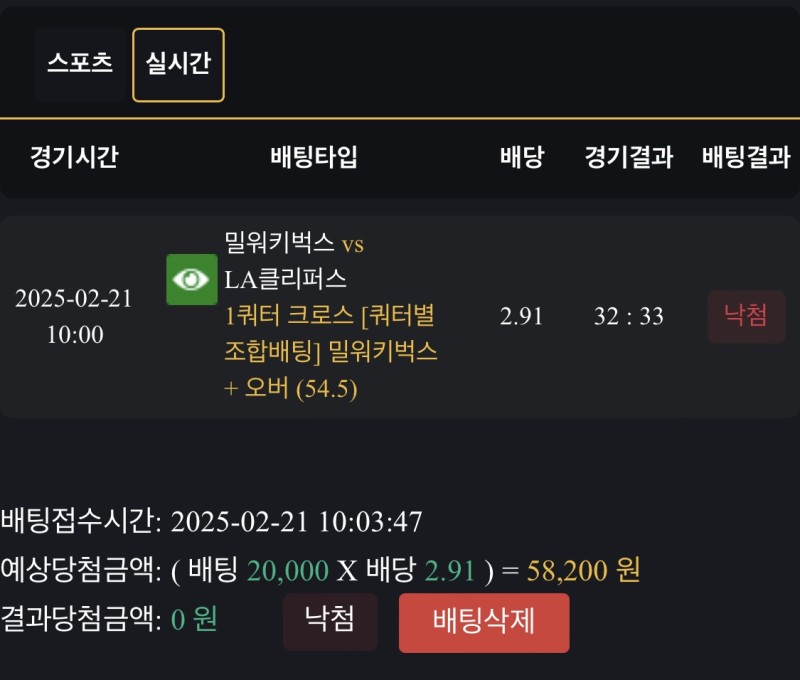Click the 0 원 result payout

193,620
